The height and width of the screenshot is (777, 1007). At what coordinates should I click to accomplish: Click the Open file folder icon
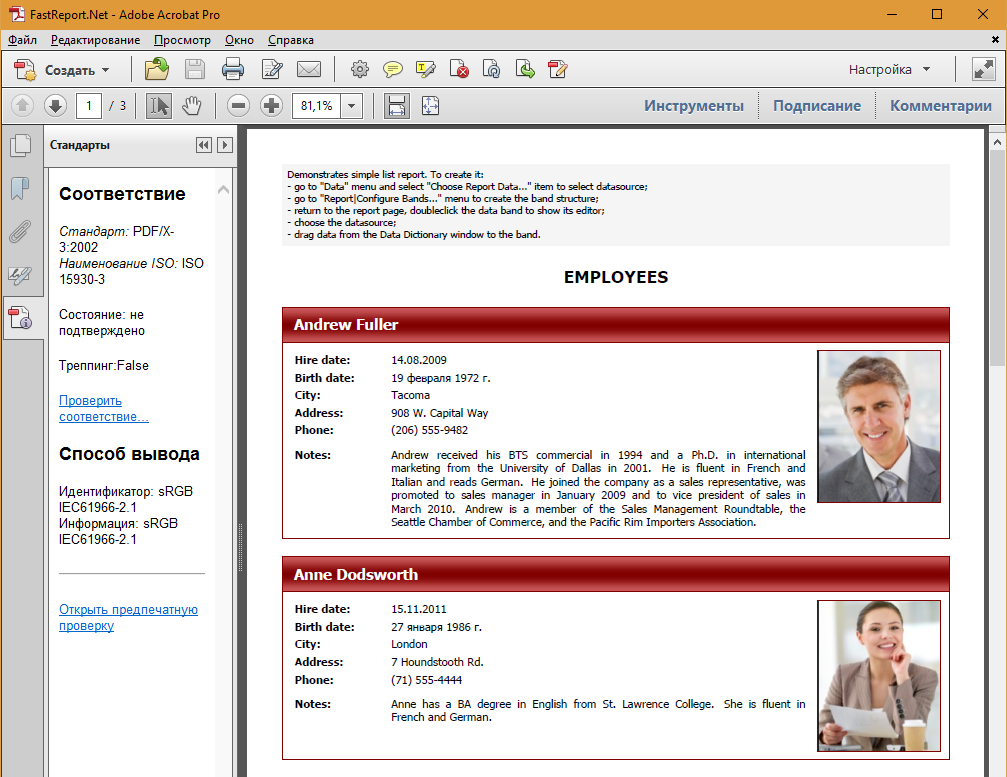(157, 69)
